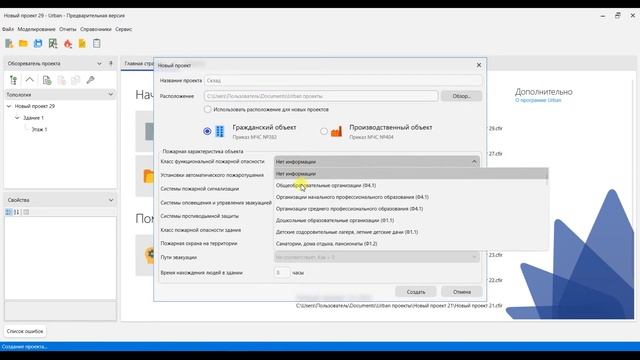
Task: Toggle the use location for new projects option
Action: [207, 109]
